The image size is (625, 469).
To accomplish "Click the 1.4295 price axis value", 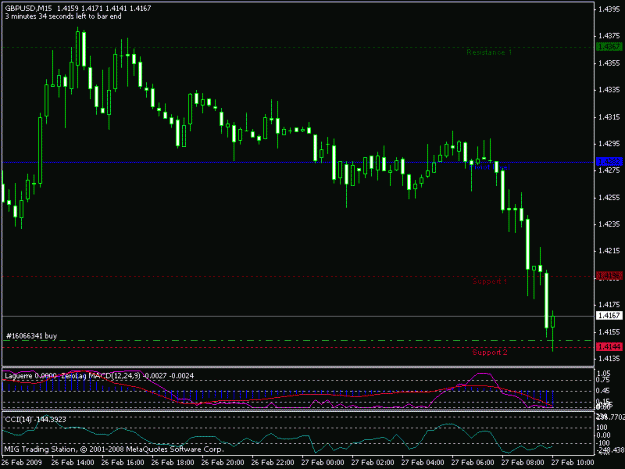I will [x=609, y=143].
